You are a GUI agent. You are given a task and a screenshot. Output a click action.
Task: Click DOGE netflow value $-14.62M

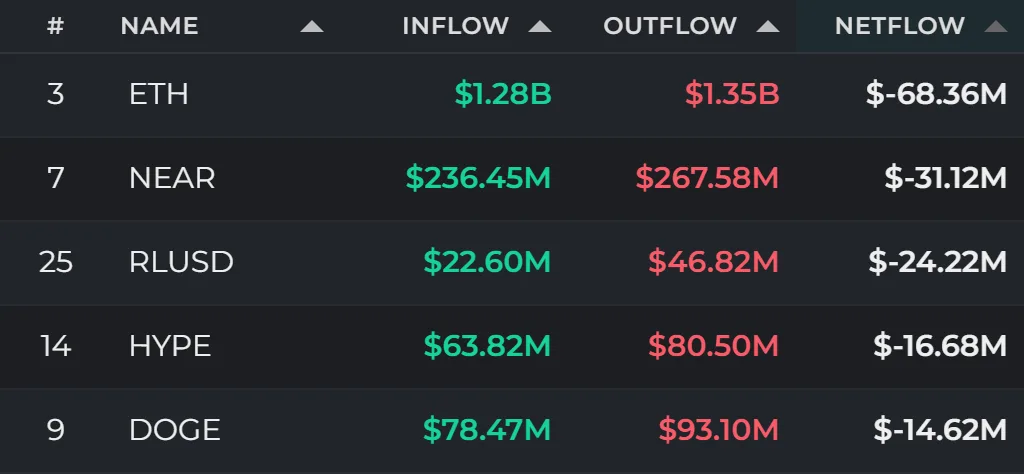[940, 430]
